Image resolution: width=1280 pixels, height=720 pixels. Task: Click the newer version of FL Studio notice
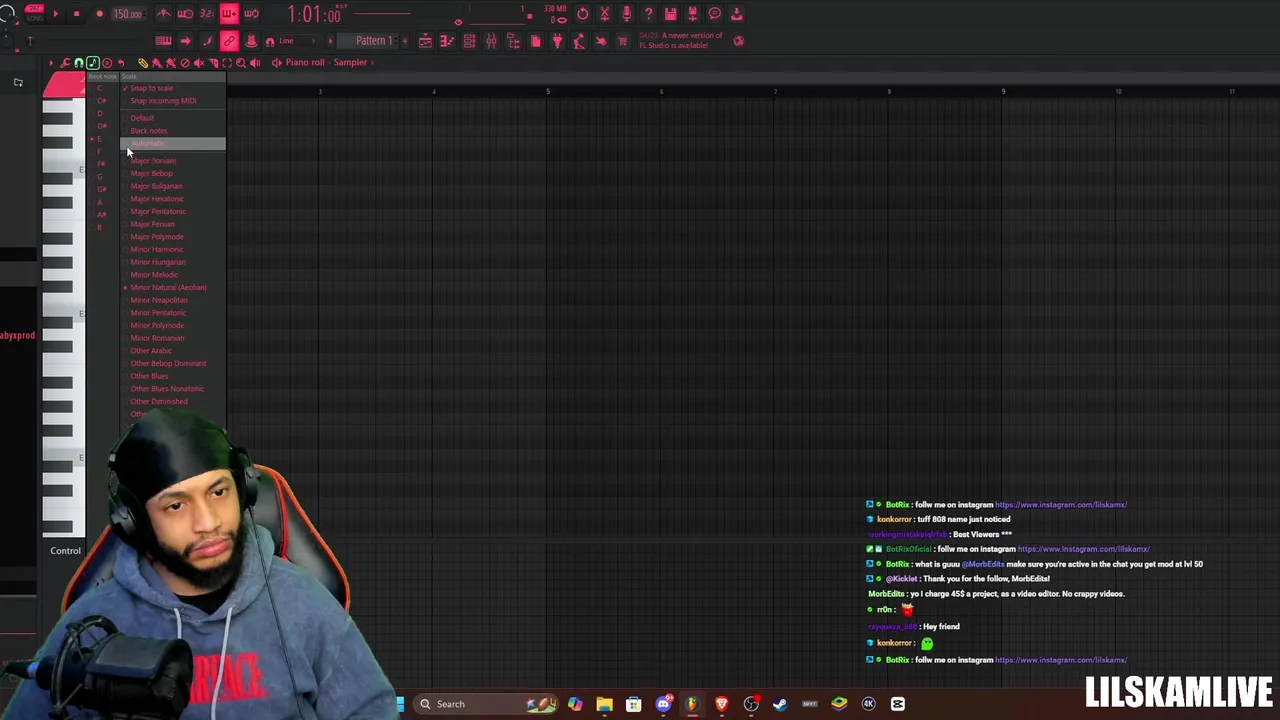point(681,40)
